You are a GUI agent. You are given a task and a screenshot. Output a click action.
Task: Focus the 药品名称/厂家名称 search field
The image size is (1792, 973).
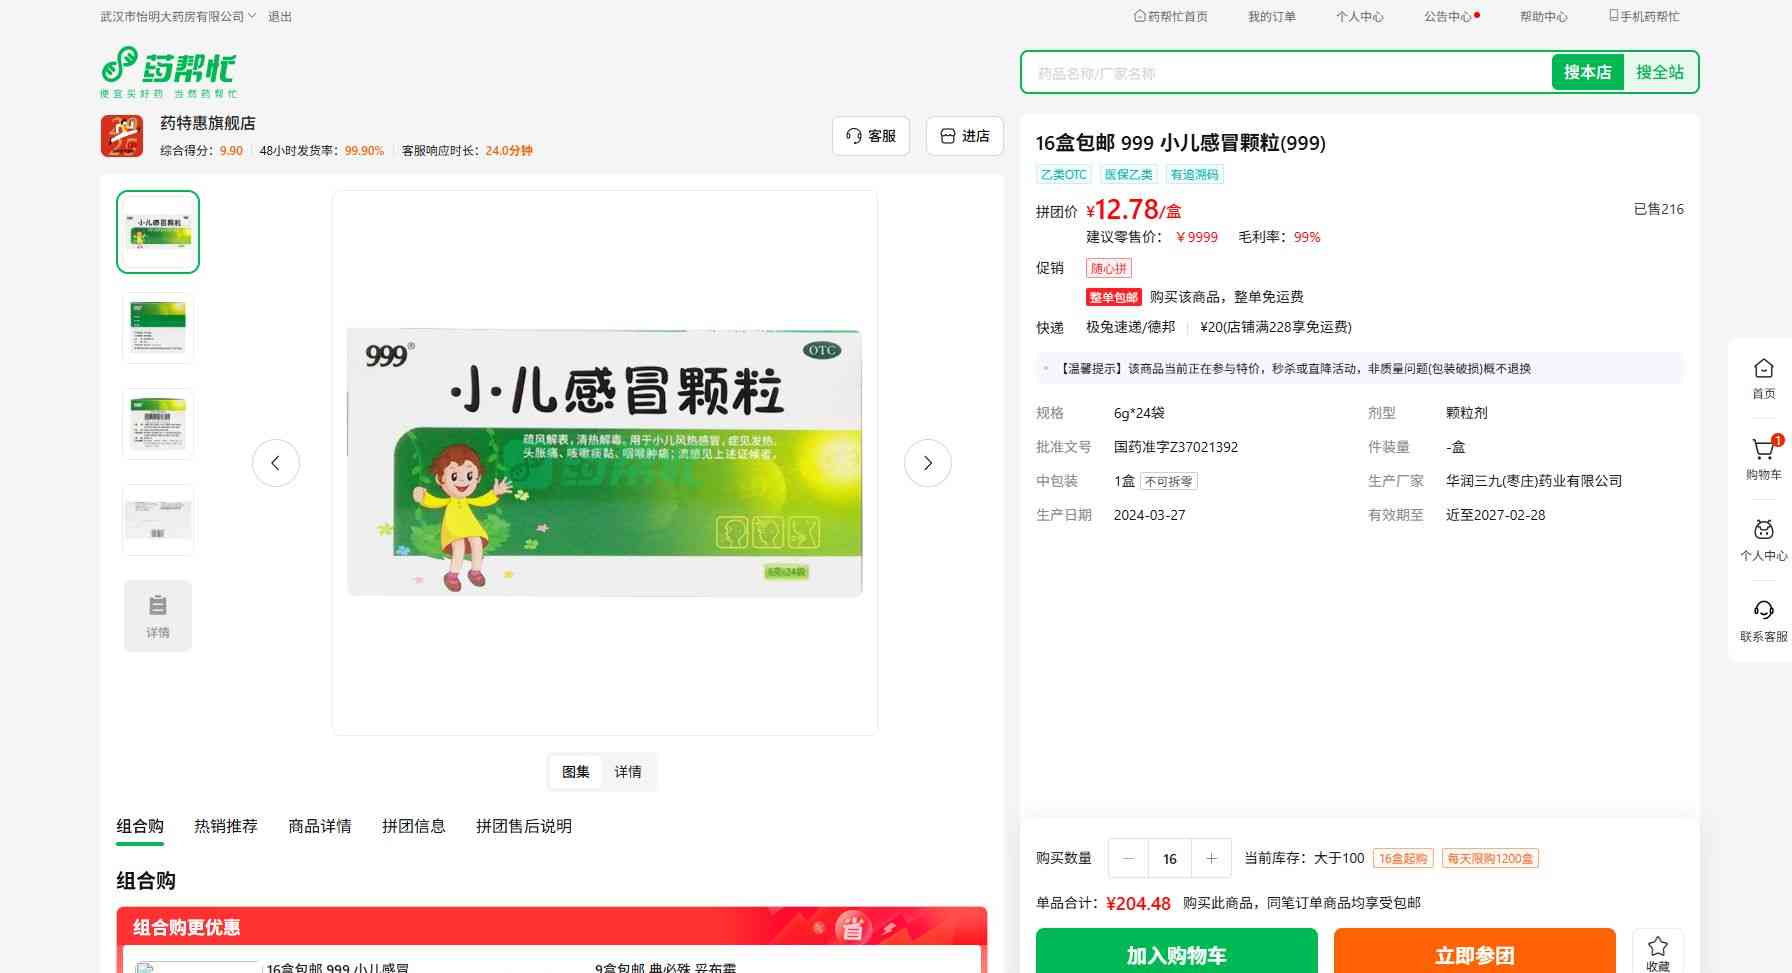coord(1285,73)
